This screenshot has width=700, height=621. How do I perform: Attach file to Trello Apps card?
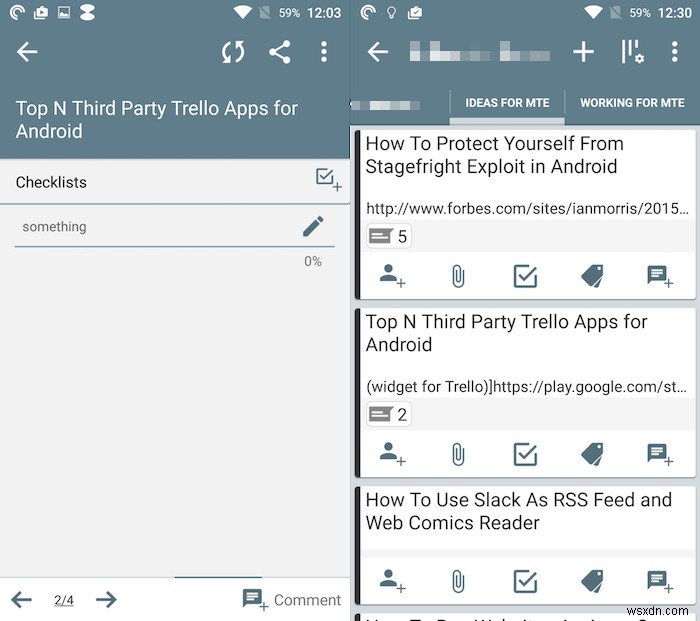point(458,454)
